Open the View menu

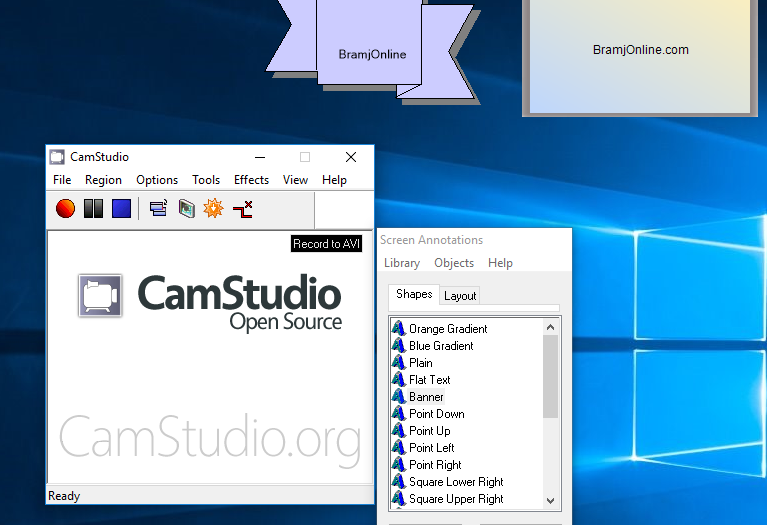pos(295,180)
